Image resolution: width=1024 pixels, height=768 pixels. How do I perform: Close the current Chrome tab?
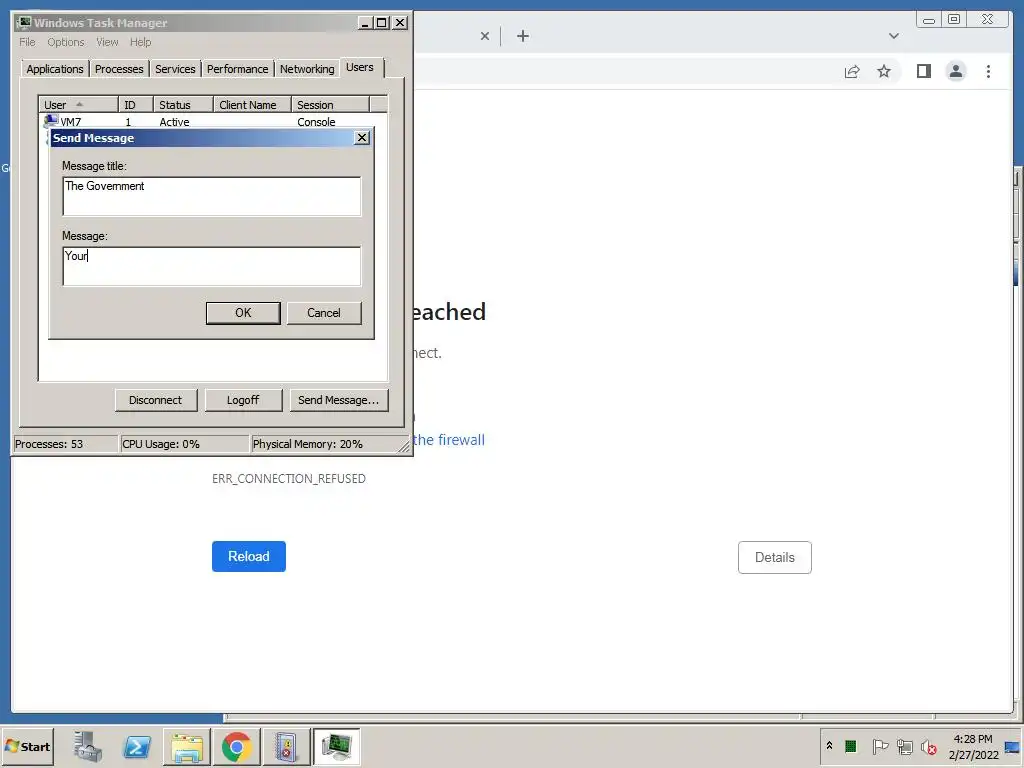coord(485,36)
